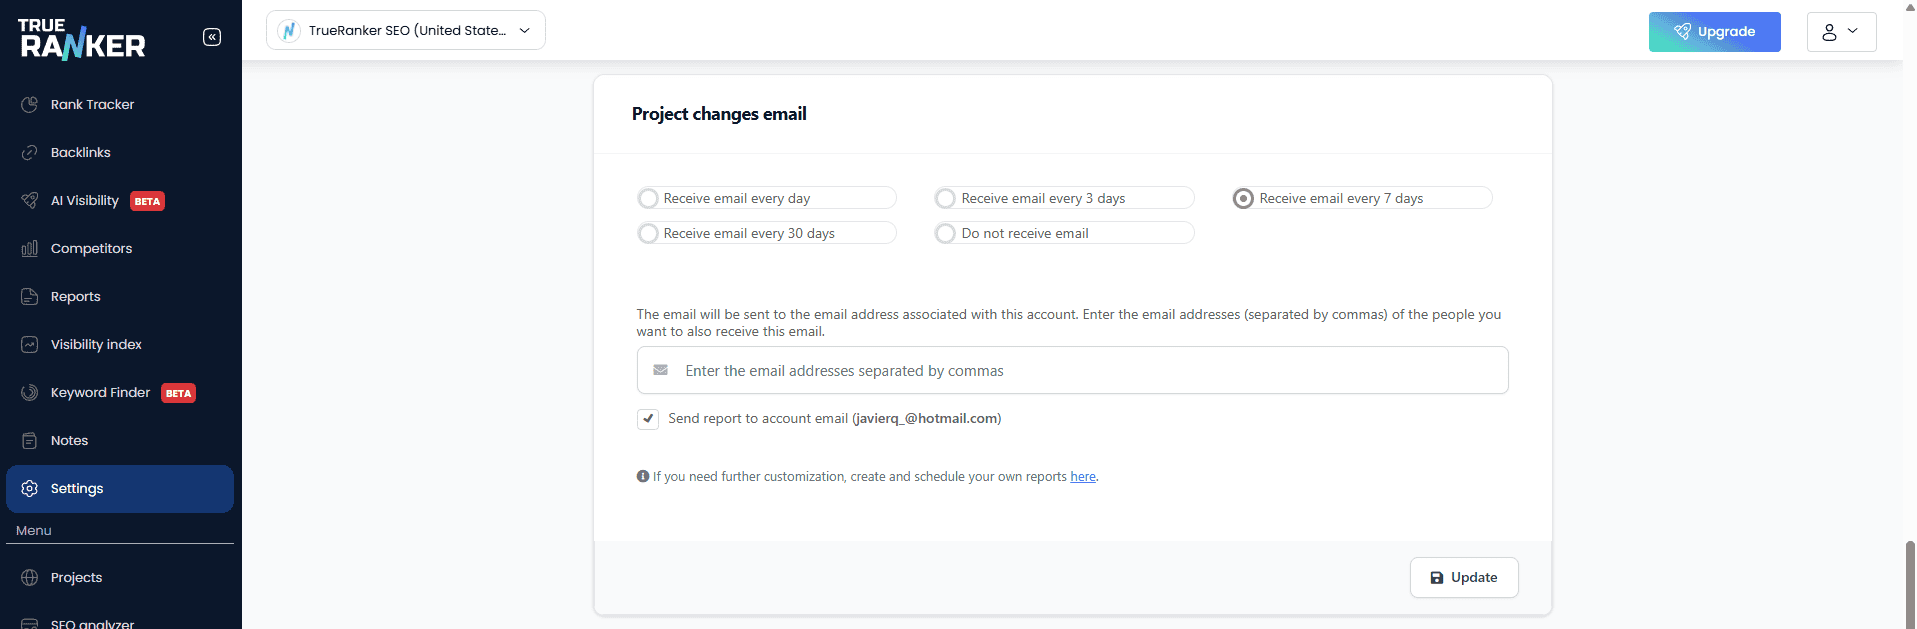Follow the 'here' custom reports link

[1082, 477]
